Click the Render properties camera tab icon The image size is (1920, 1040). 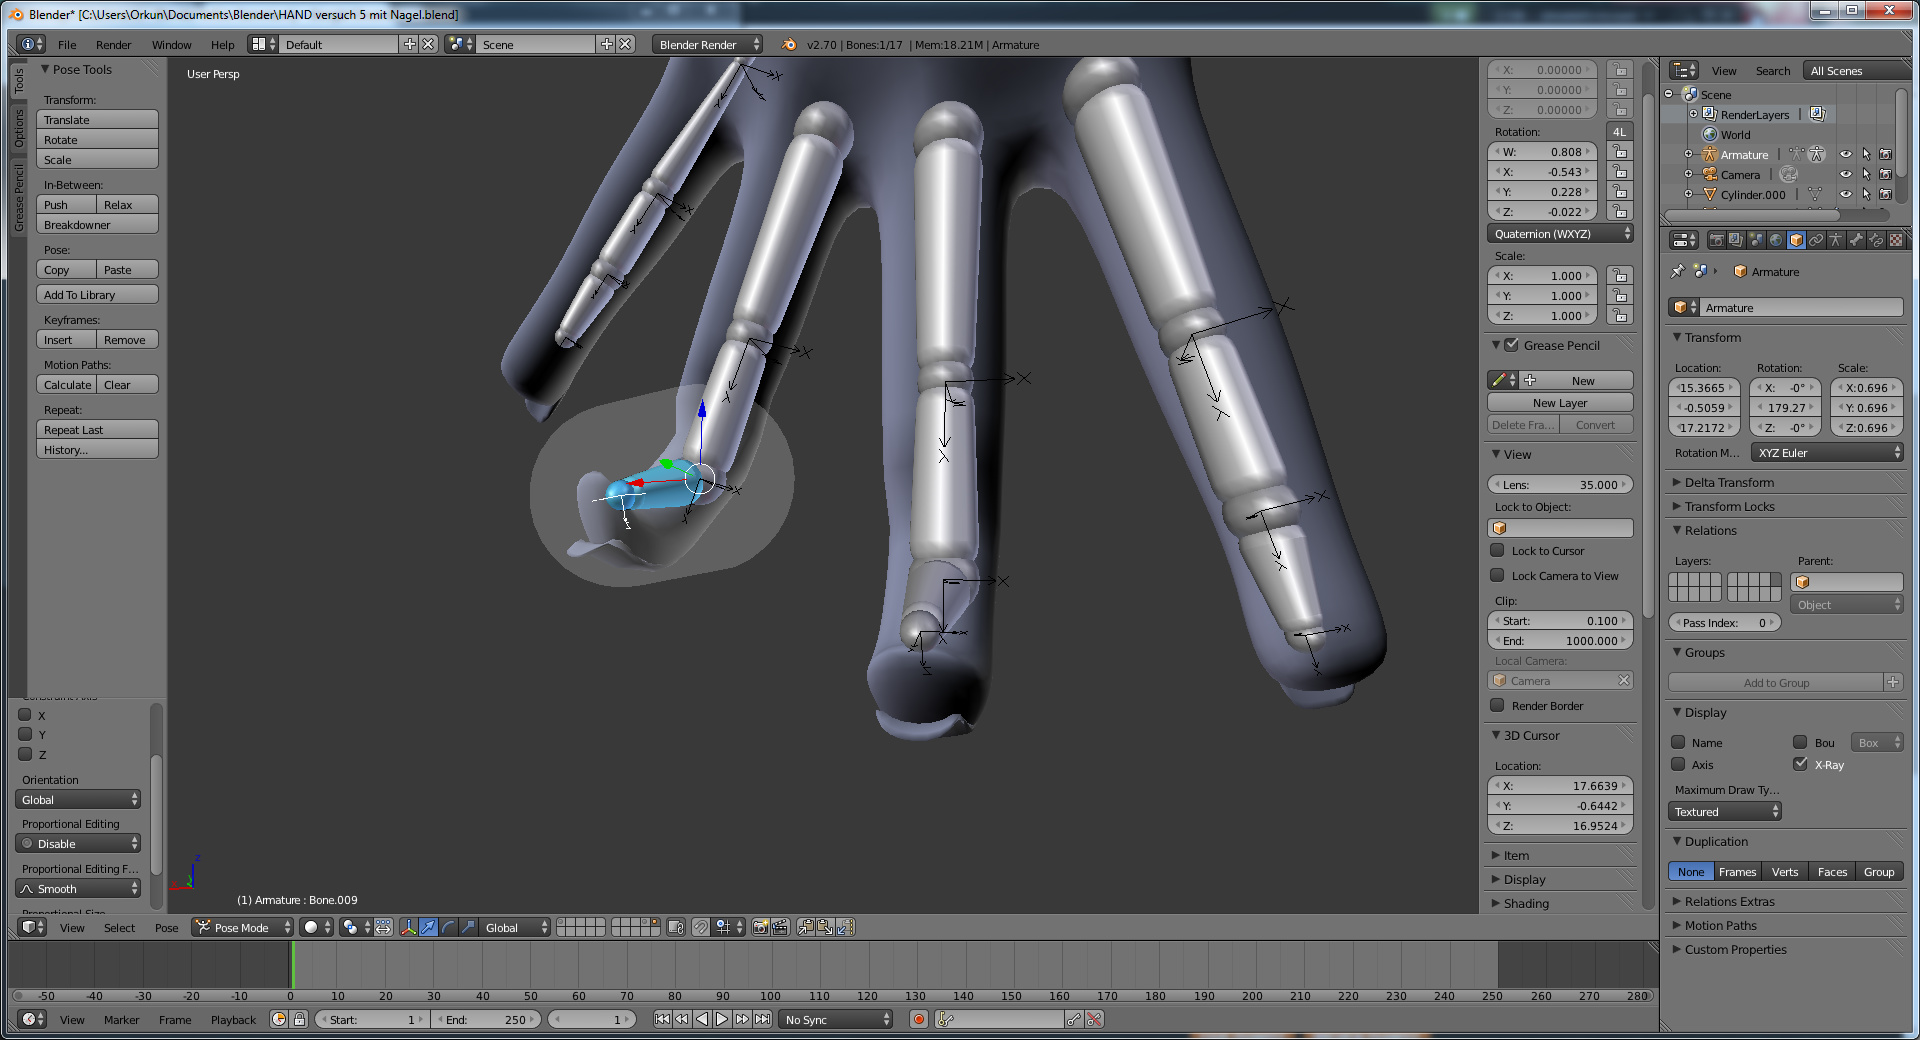[1717, 240]
